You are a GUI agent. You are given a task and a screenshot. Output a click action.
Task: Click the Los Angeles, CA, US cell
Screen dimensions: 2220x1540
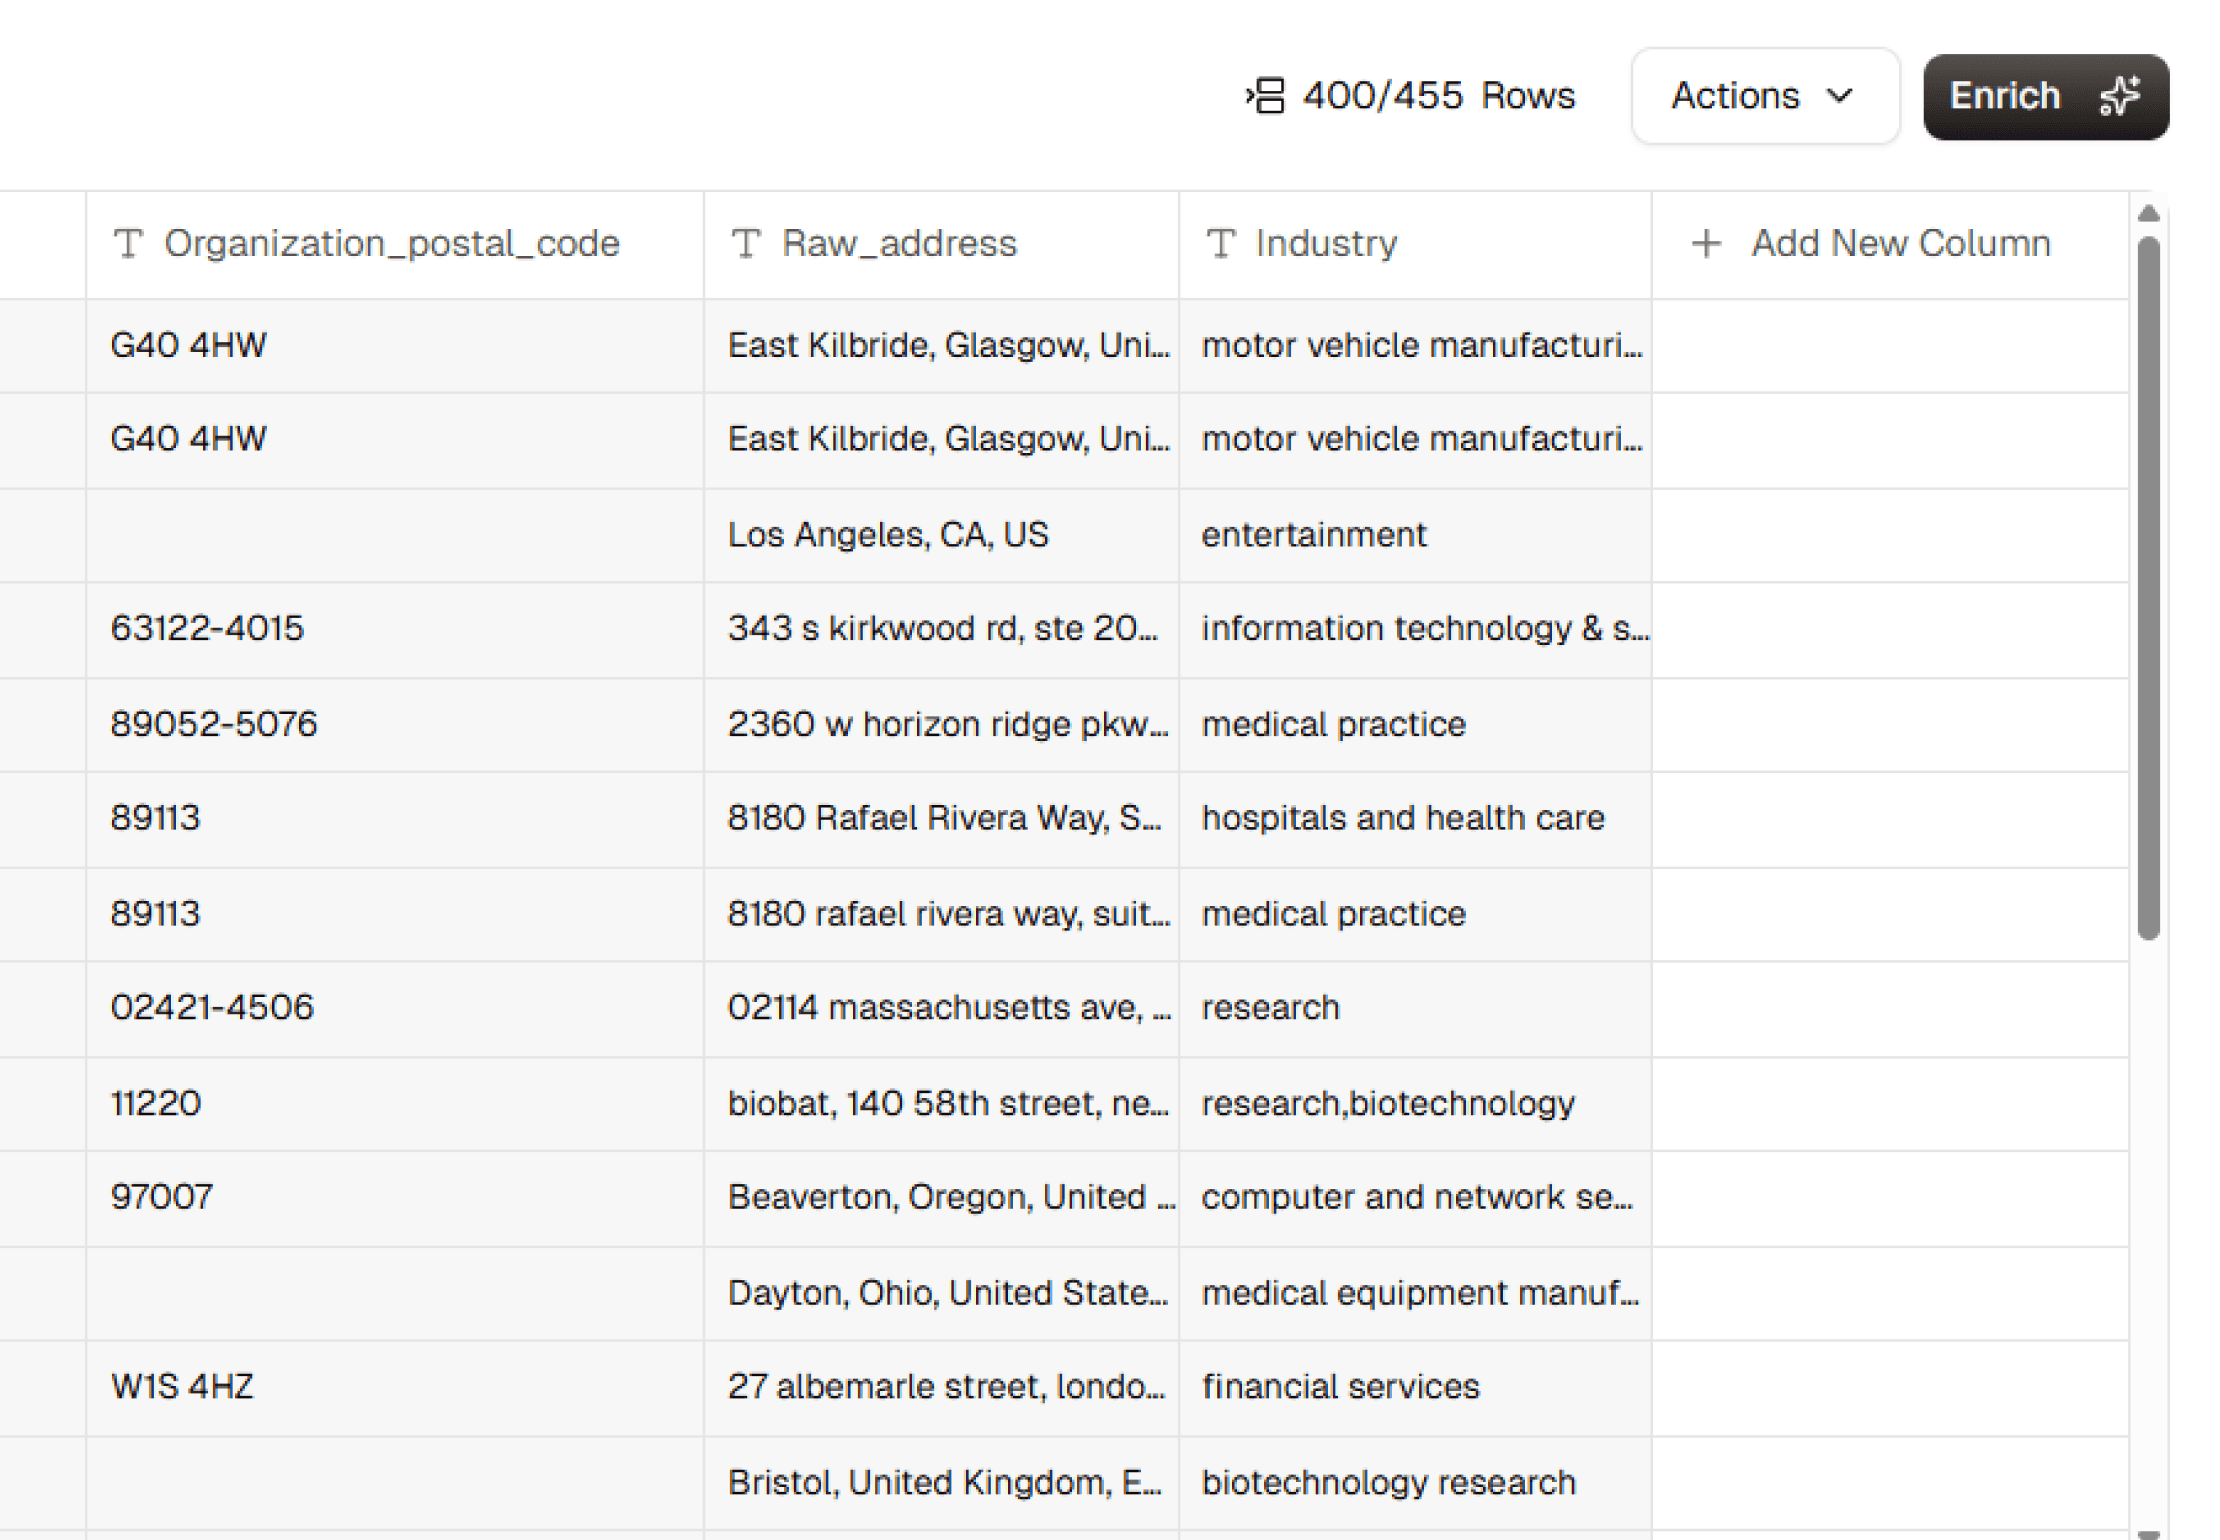[x=888, y=534]
